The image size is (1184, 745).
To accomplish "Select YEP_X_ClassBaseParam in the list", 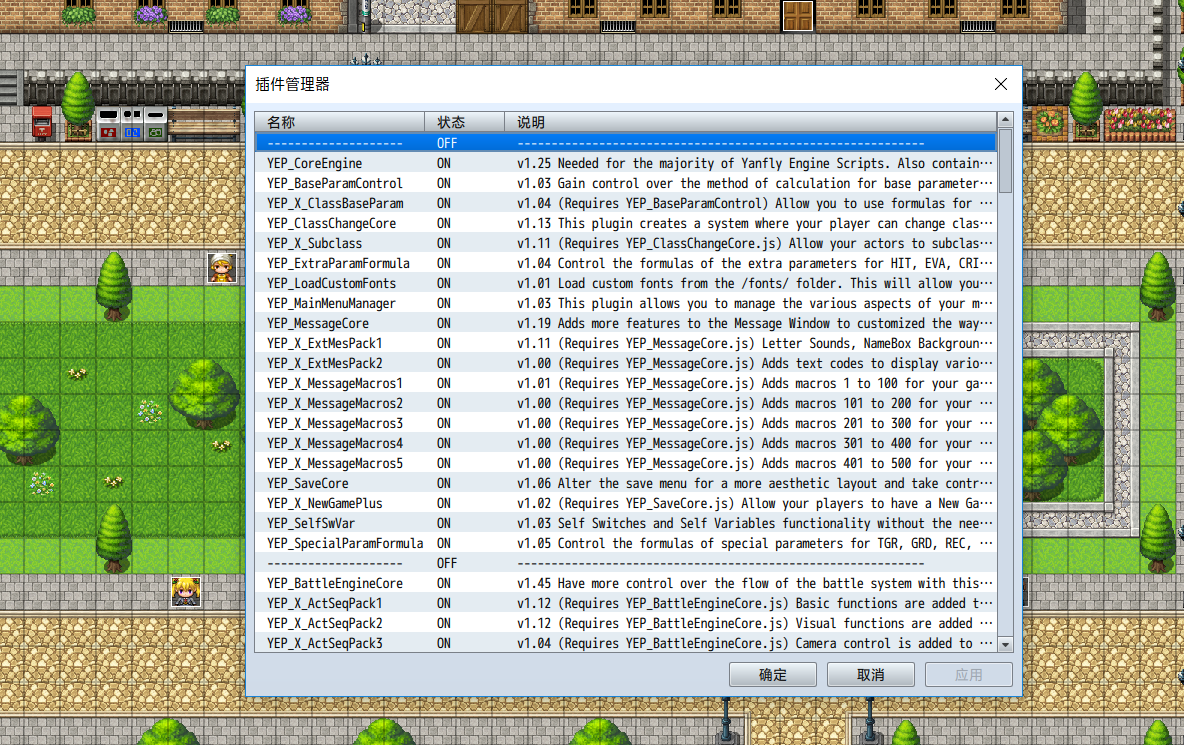I will 626,203.
